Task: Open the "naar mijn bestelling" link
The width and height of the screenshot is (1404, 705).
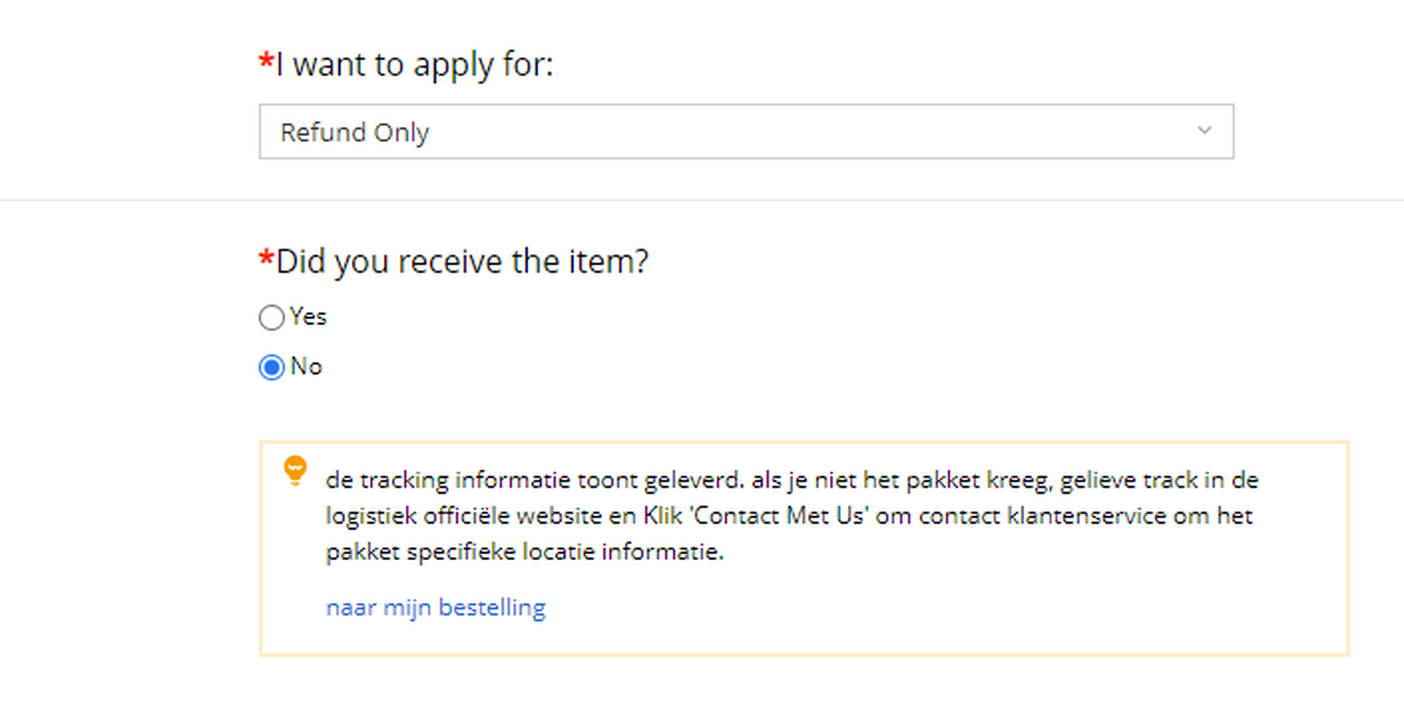Action: point(435,607)
